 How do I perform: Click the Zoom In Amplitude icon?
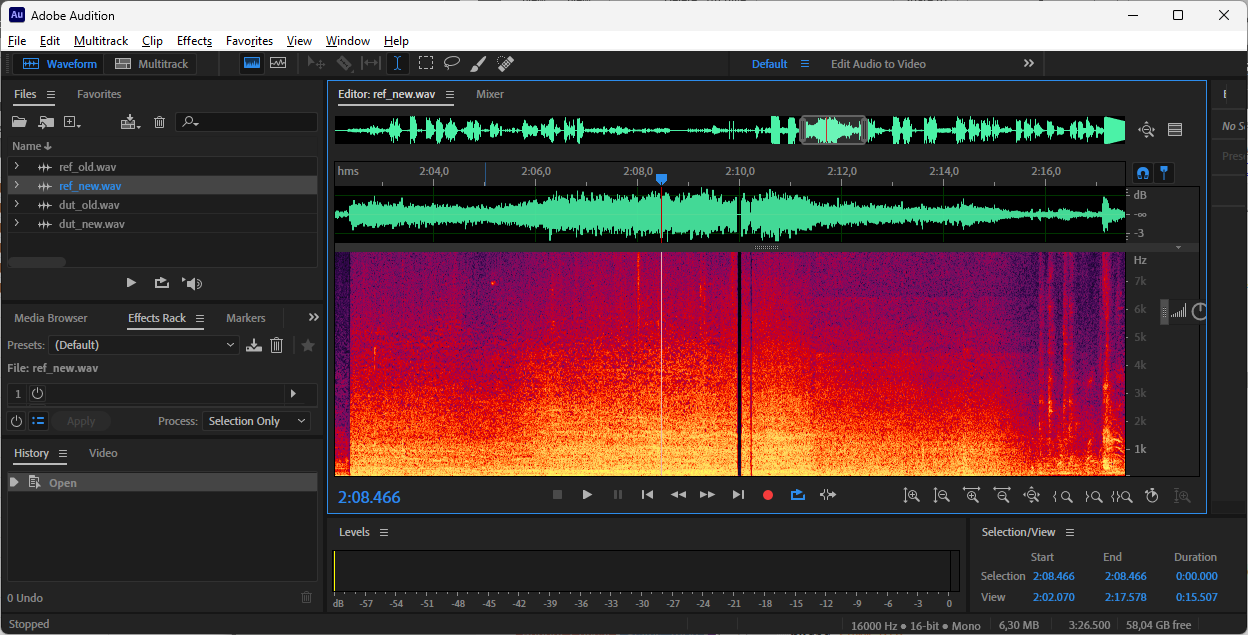click(911, 495)
